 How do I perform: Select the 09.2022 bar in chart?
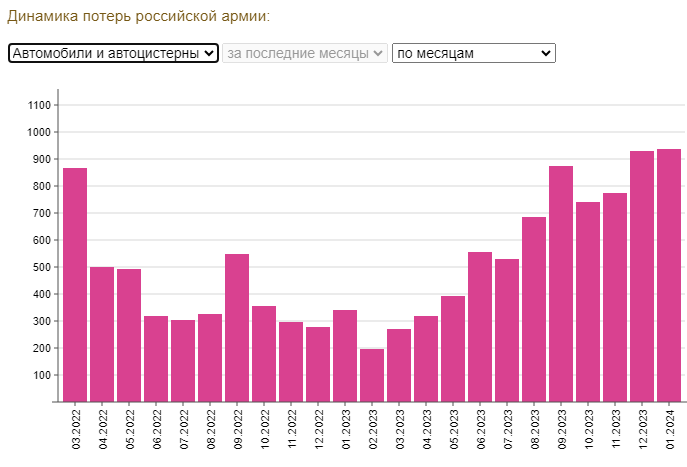237,328
